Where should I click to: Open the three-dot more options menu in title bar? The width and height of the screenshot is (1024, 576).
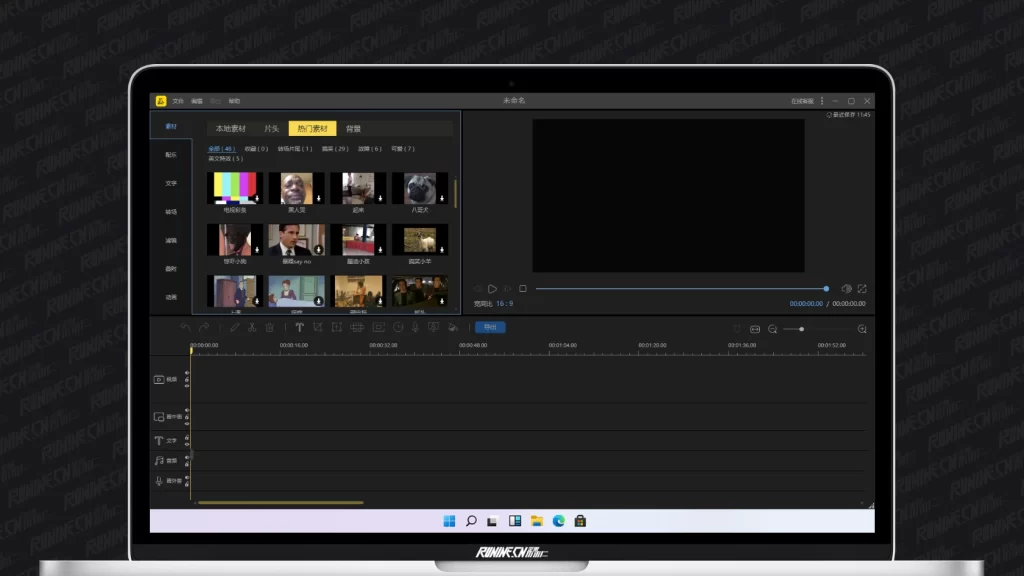[822, 101]
